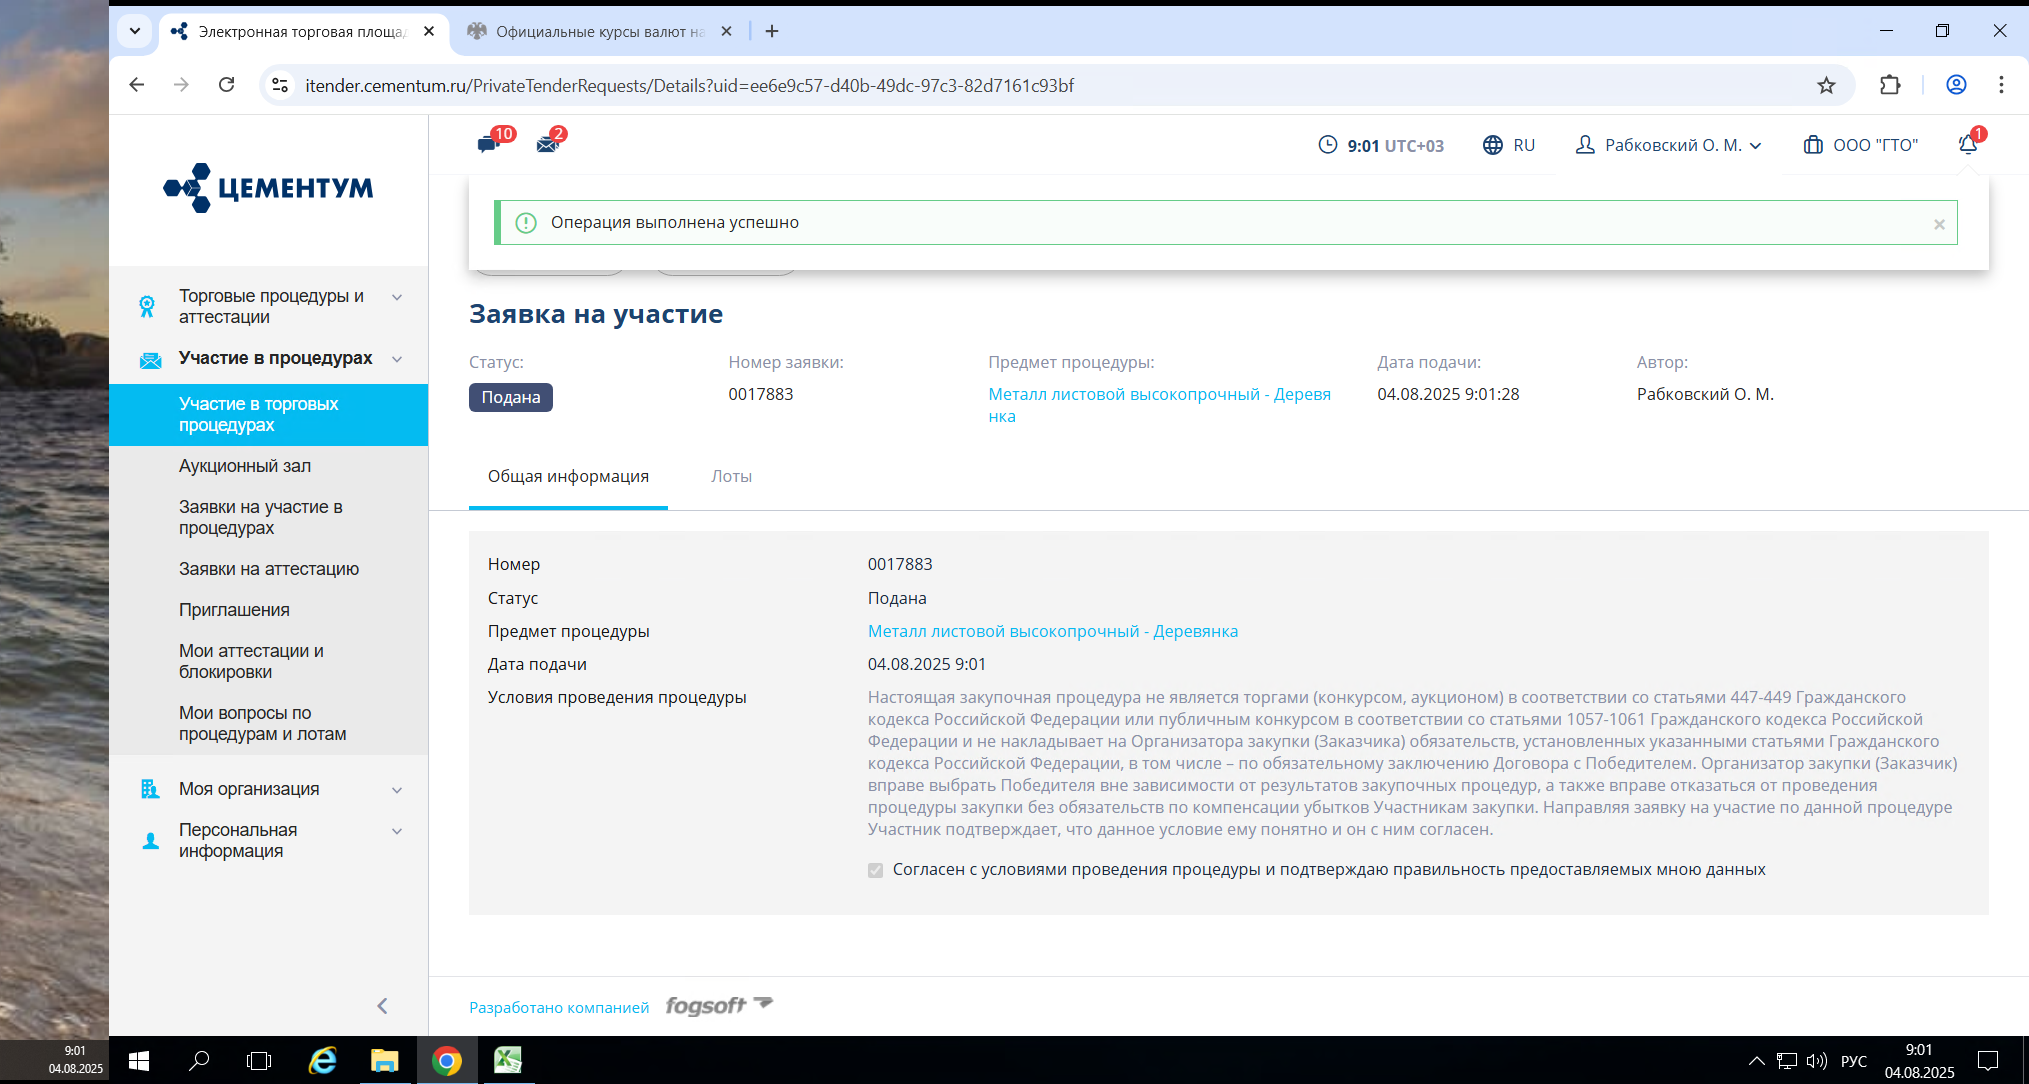
Task: Open Заявки на участие в процедурах
Action: tap(261, 517)
